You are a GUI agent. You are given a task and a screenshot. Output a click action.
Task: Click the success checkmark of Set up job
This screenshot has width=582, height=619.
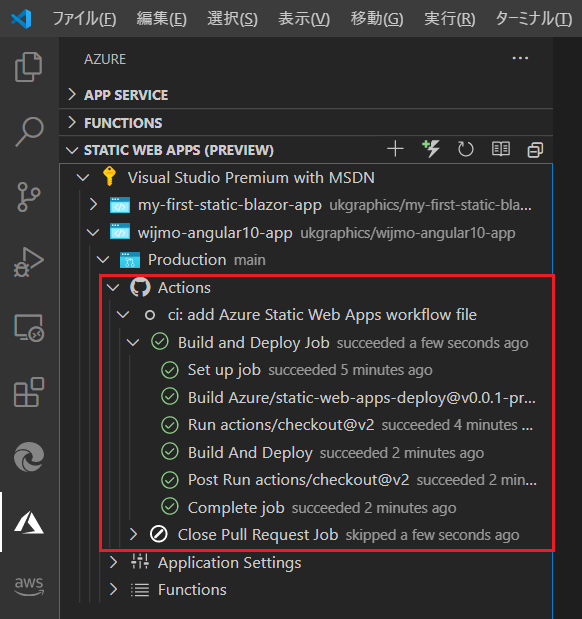[x=170, y=370]
